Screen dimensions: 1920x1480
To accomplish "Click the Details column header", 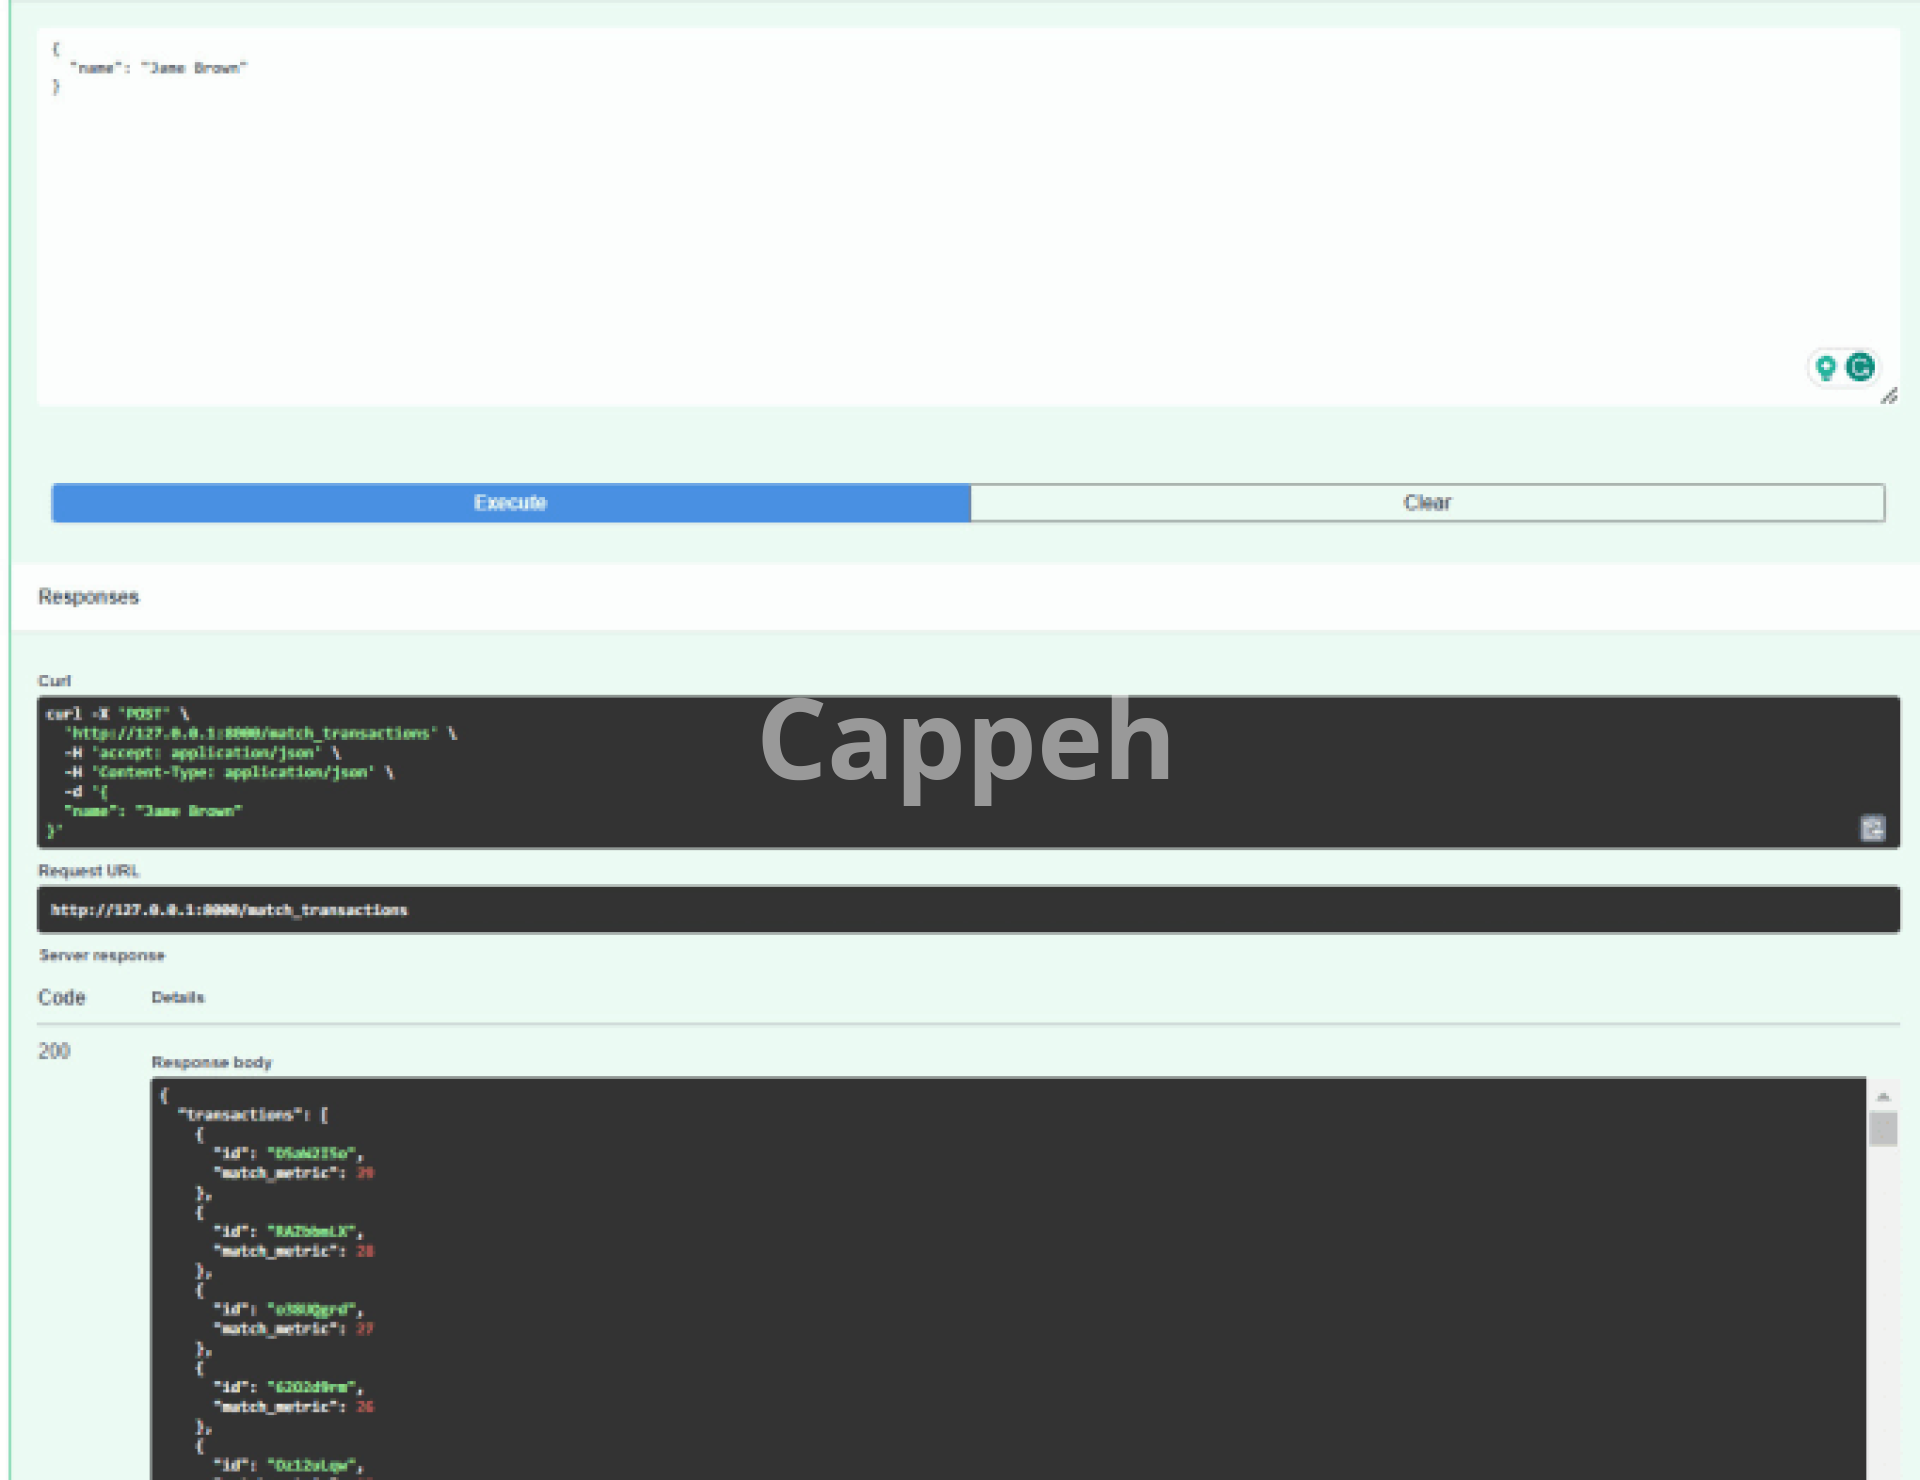I will 178,997.
